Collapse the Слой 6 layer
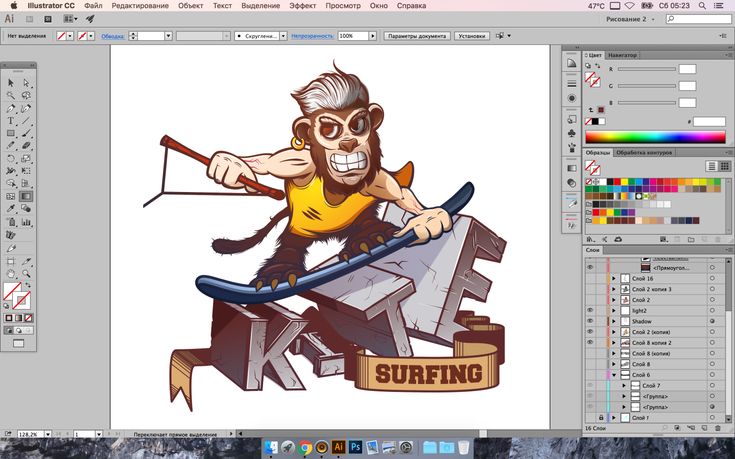735x459 pixels. (x=614, y=375)
